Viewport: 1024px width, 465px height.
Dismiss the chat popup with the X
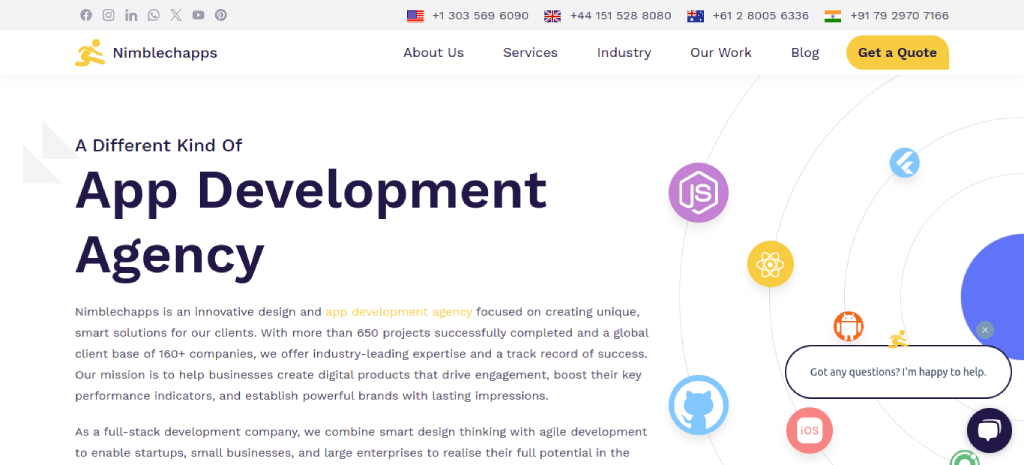[x=985, y=330]
